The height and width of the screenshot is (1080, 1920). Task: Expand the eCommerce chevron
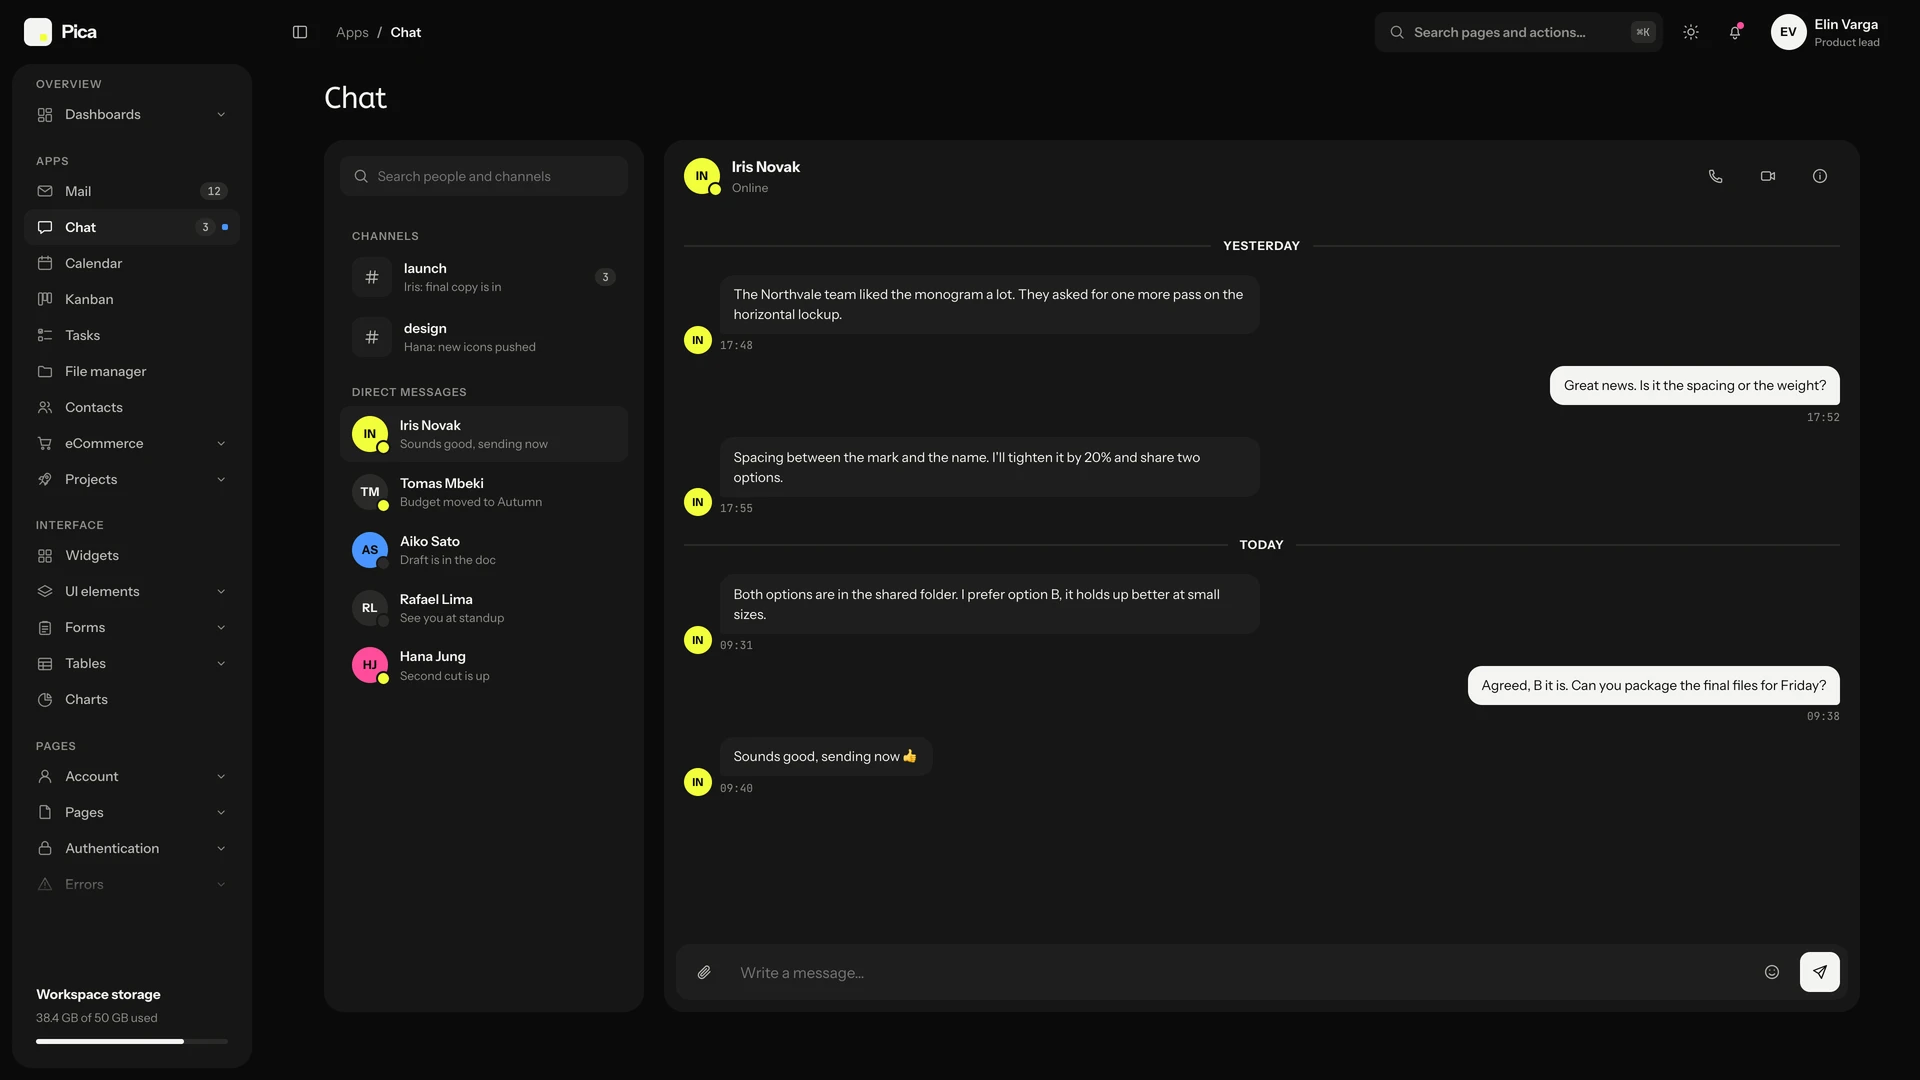(x=221, y=443)
